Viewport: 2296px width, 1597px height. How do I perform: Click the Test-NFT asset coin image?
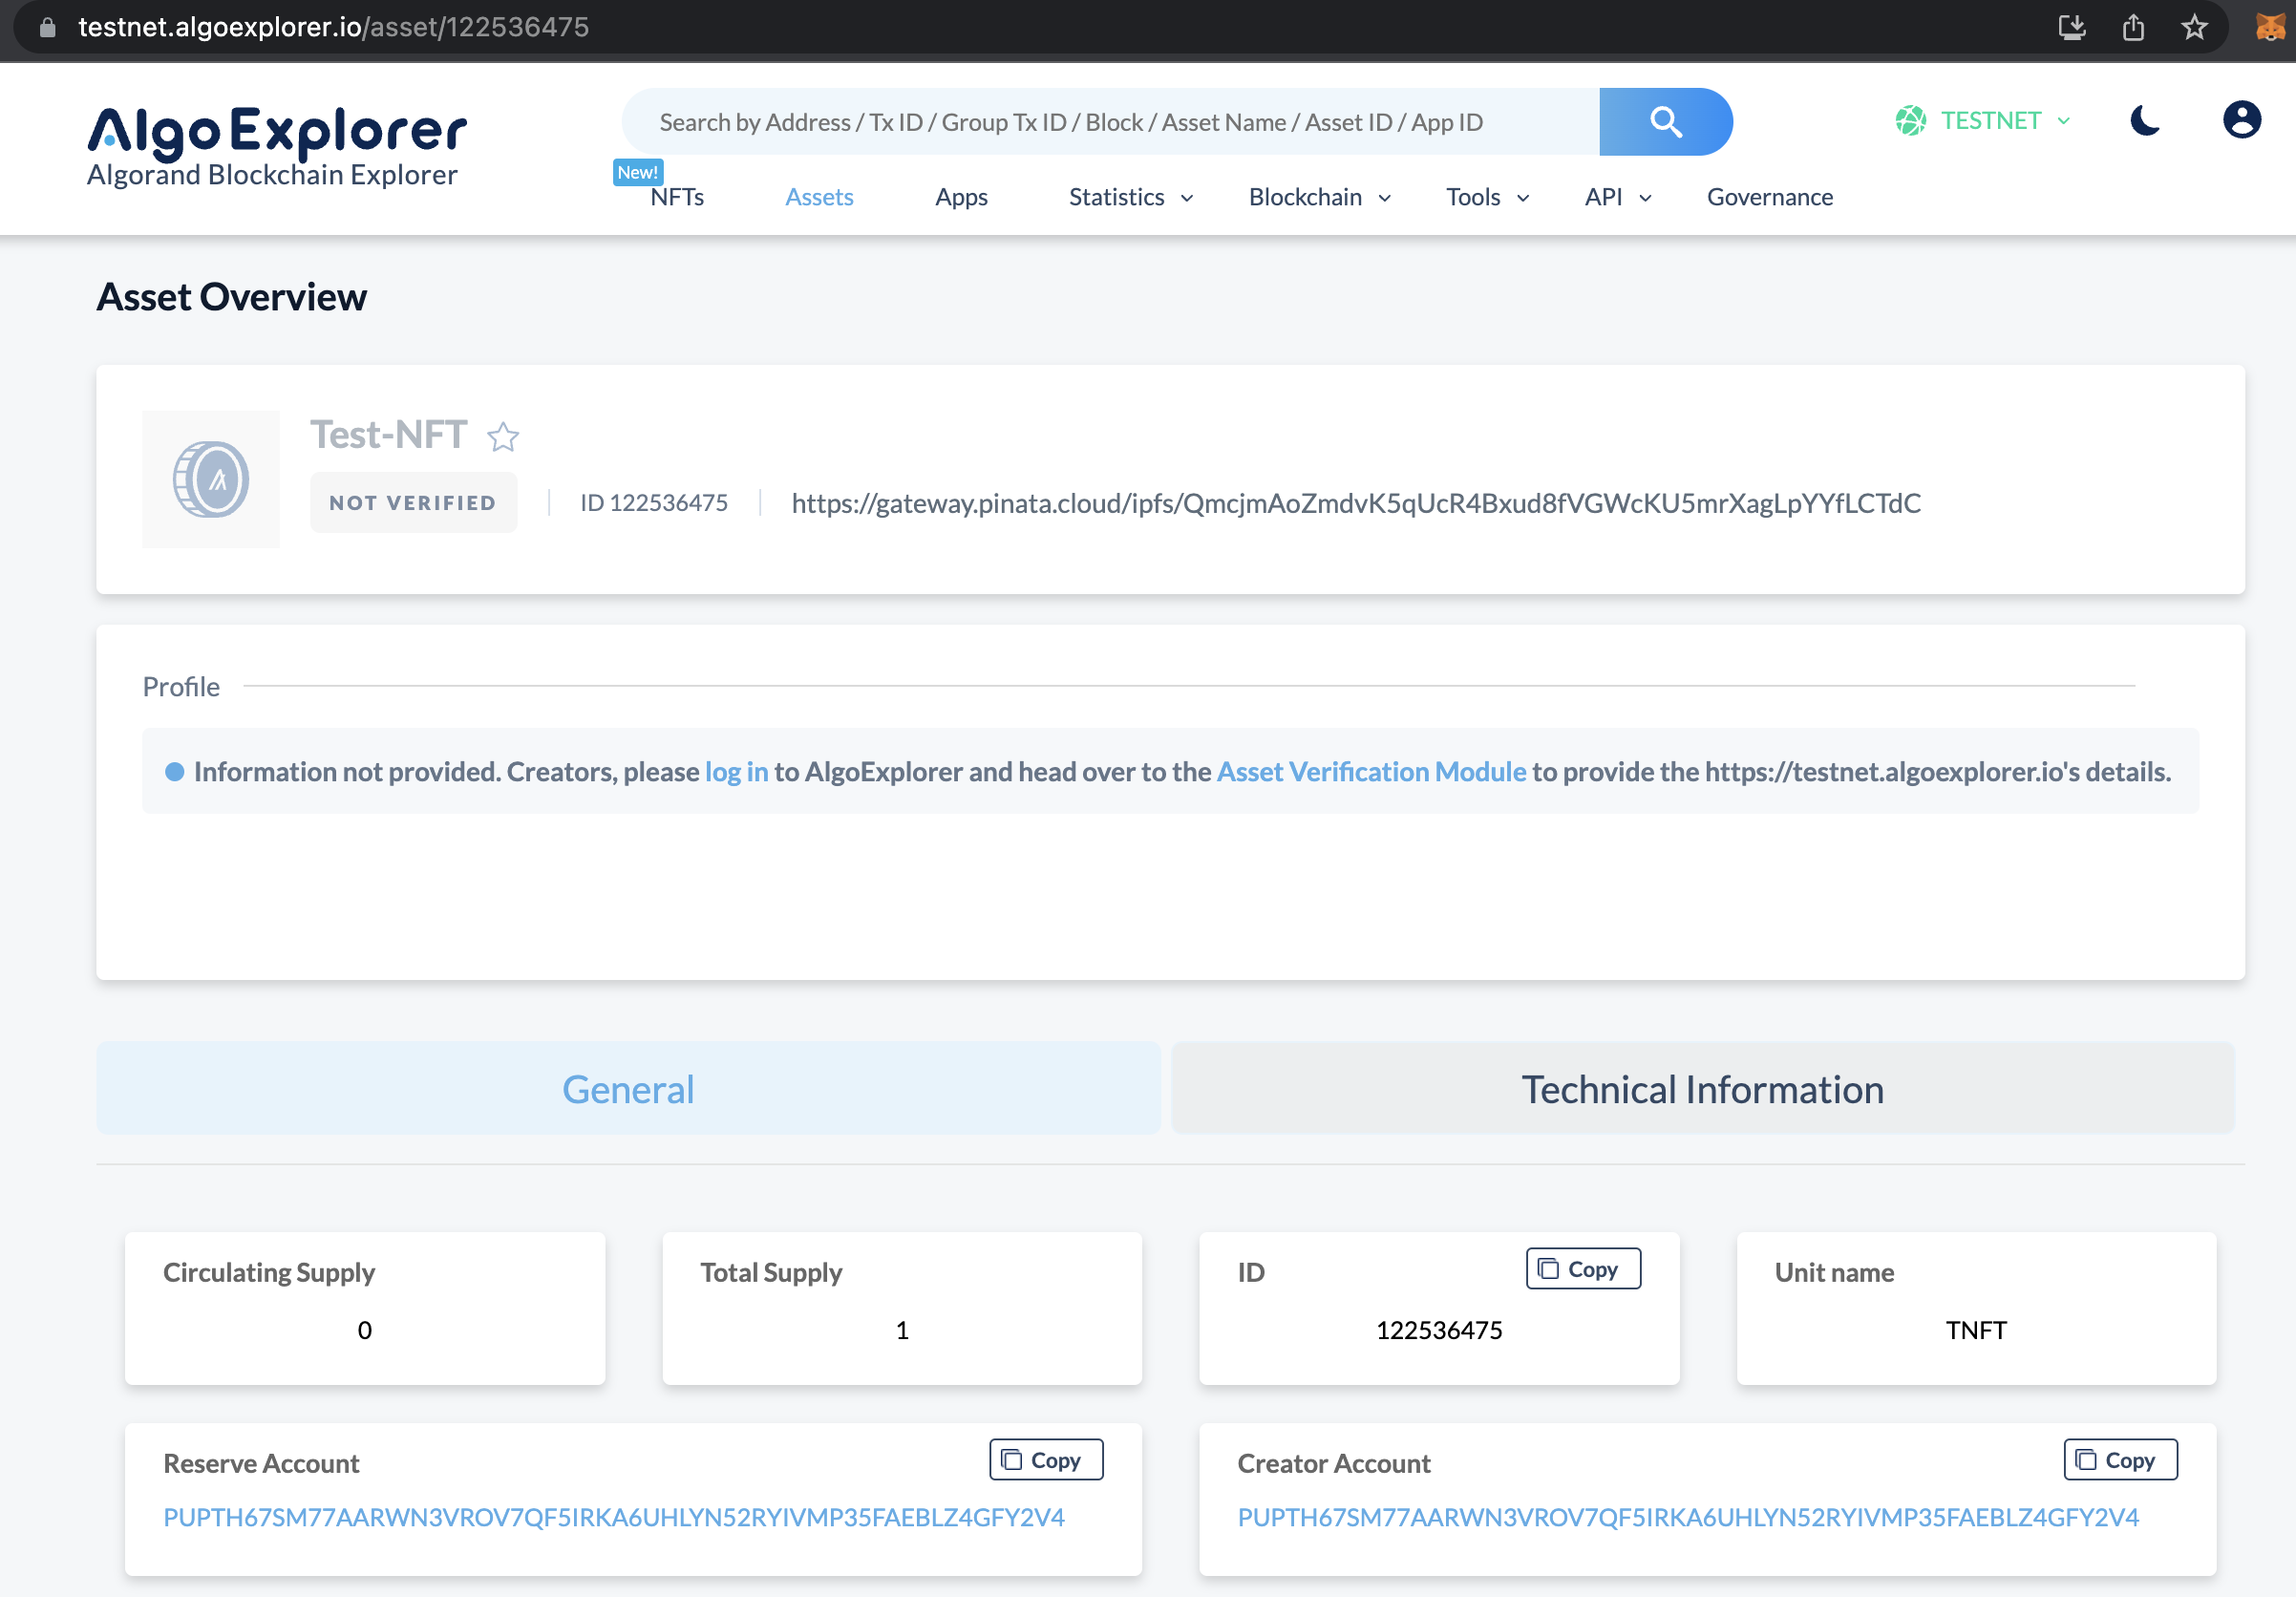point(211,479)
